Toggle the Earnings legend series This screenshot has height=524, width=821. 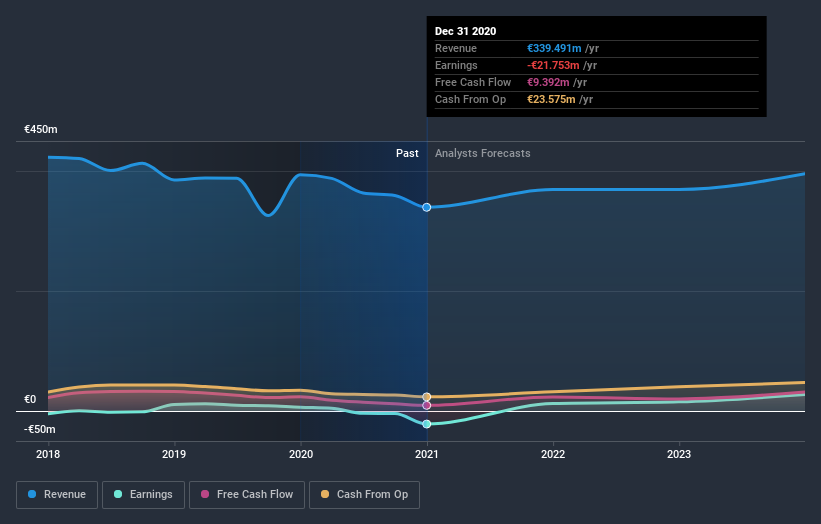point(143,495)
